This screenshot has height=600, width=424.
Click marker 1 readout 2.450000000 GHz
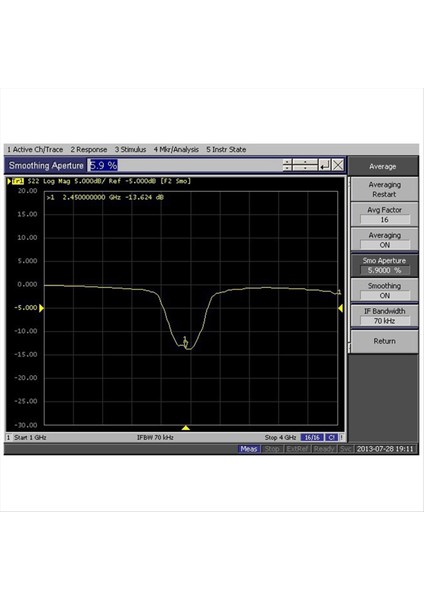pyautogui.click(x=105, y=197)
